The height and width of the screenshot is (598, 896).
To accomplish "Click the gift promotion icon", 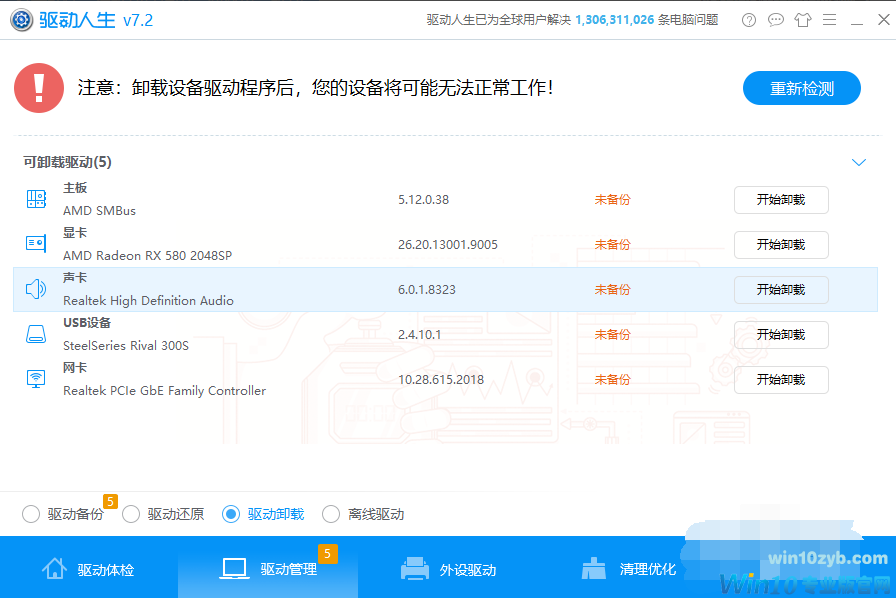I will click(x=803, y=19).
